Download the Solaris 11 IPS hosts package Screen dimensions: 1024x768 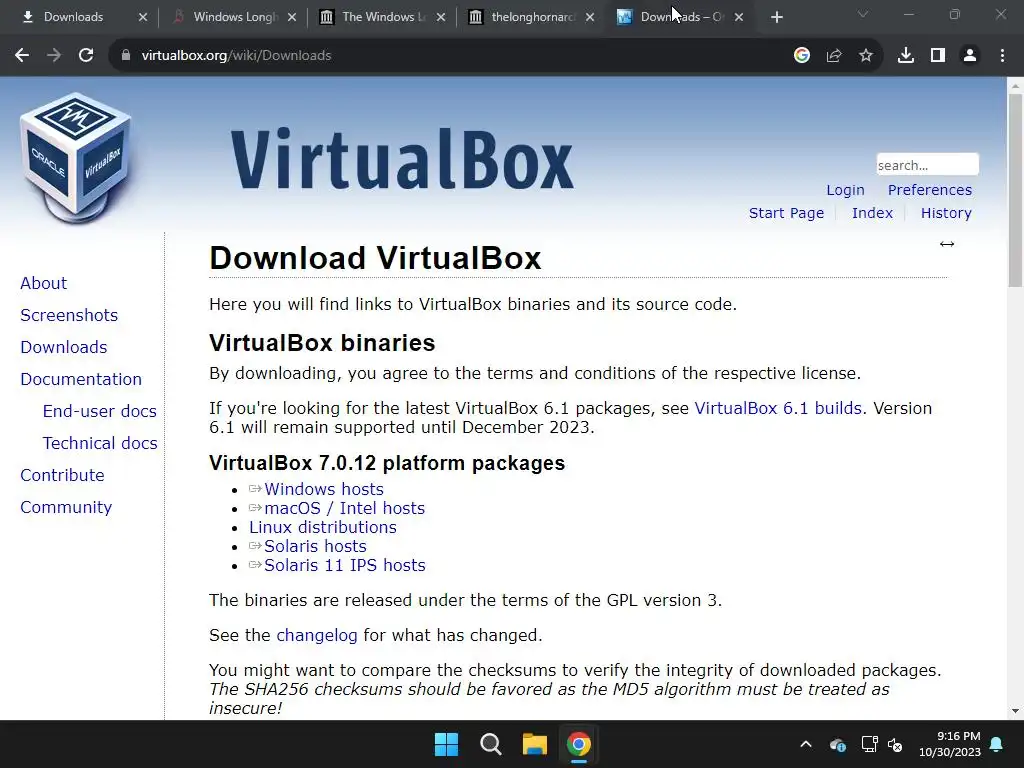pos(344,565)
